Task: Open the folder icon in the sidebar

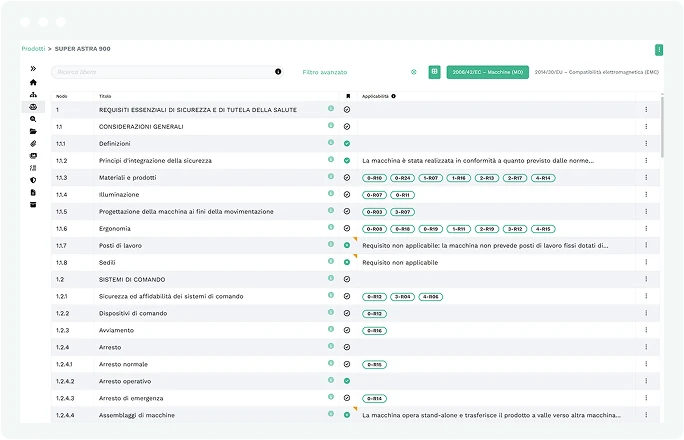Action: pyautogui.click(x=33, y=131)
